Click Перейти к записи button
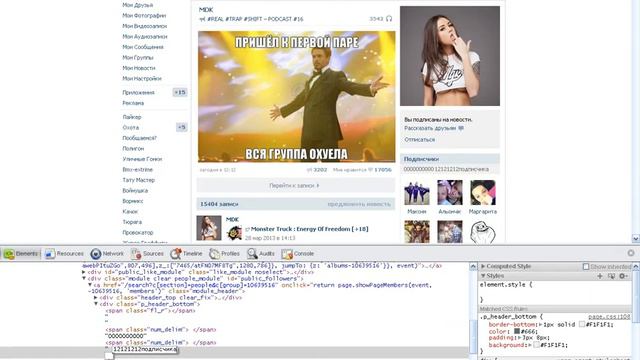 (296, 185)
